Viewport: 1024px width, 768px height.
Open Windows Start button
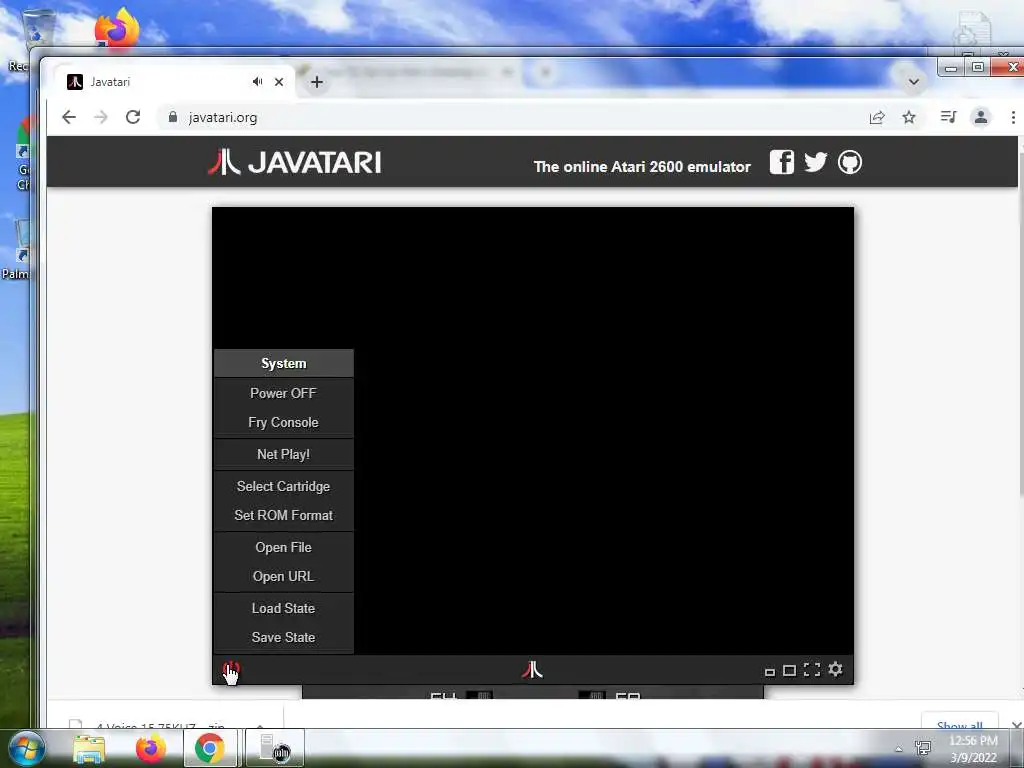coord(27,748)
